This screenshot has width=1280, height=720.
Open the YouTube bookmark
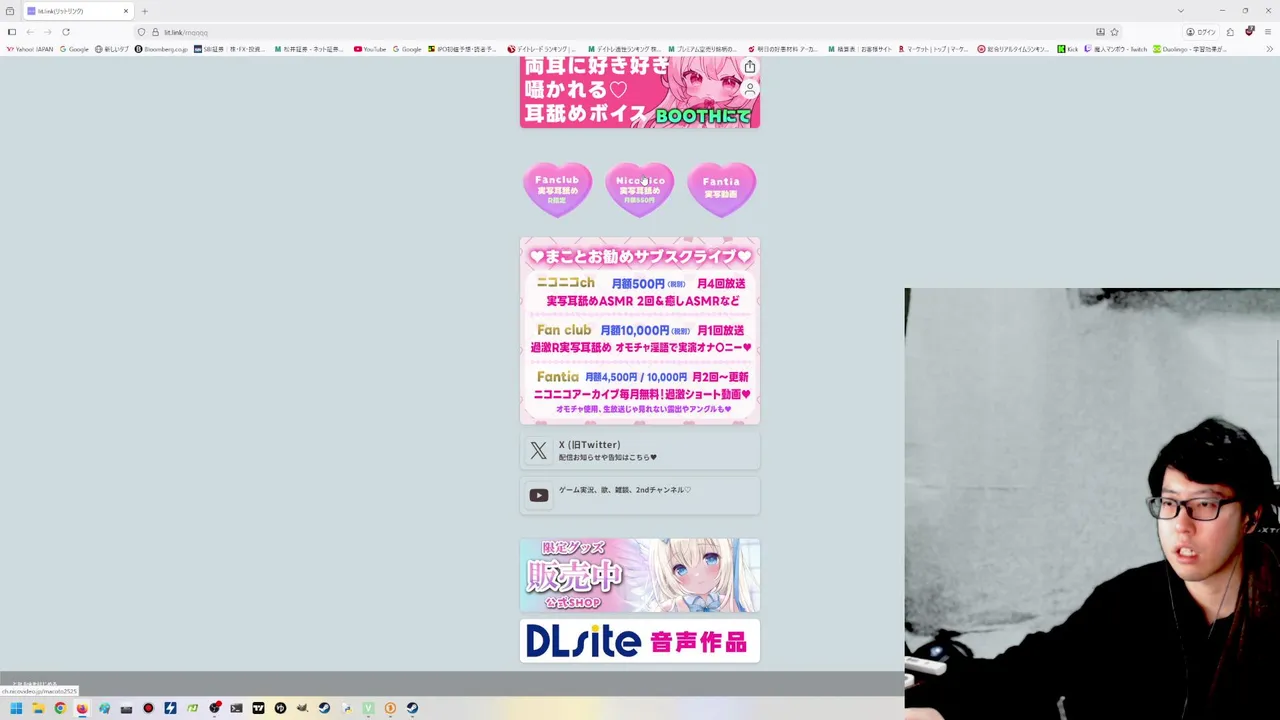tap(370, 49)
